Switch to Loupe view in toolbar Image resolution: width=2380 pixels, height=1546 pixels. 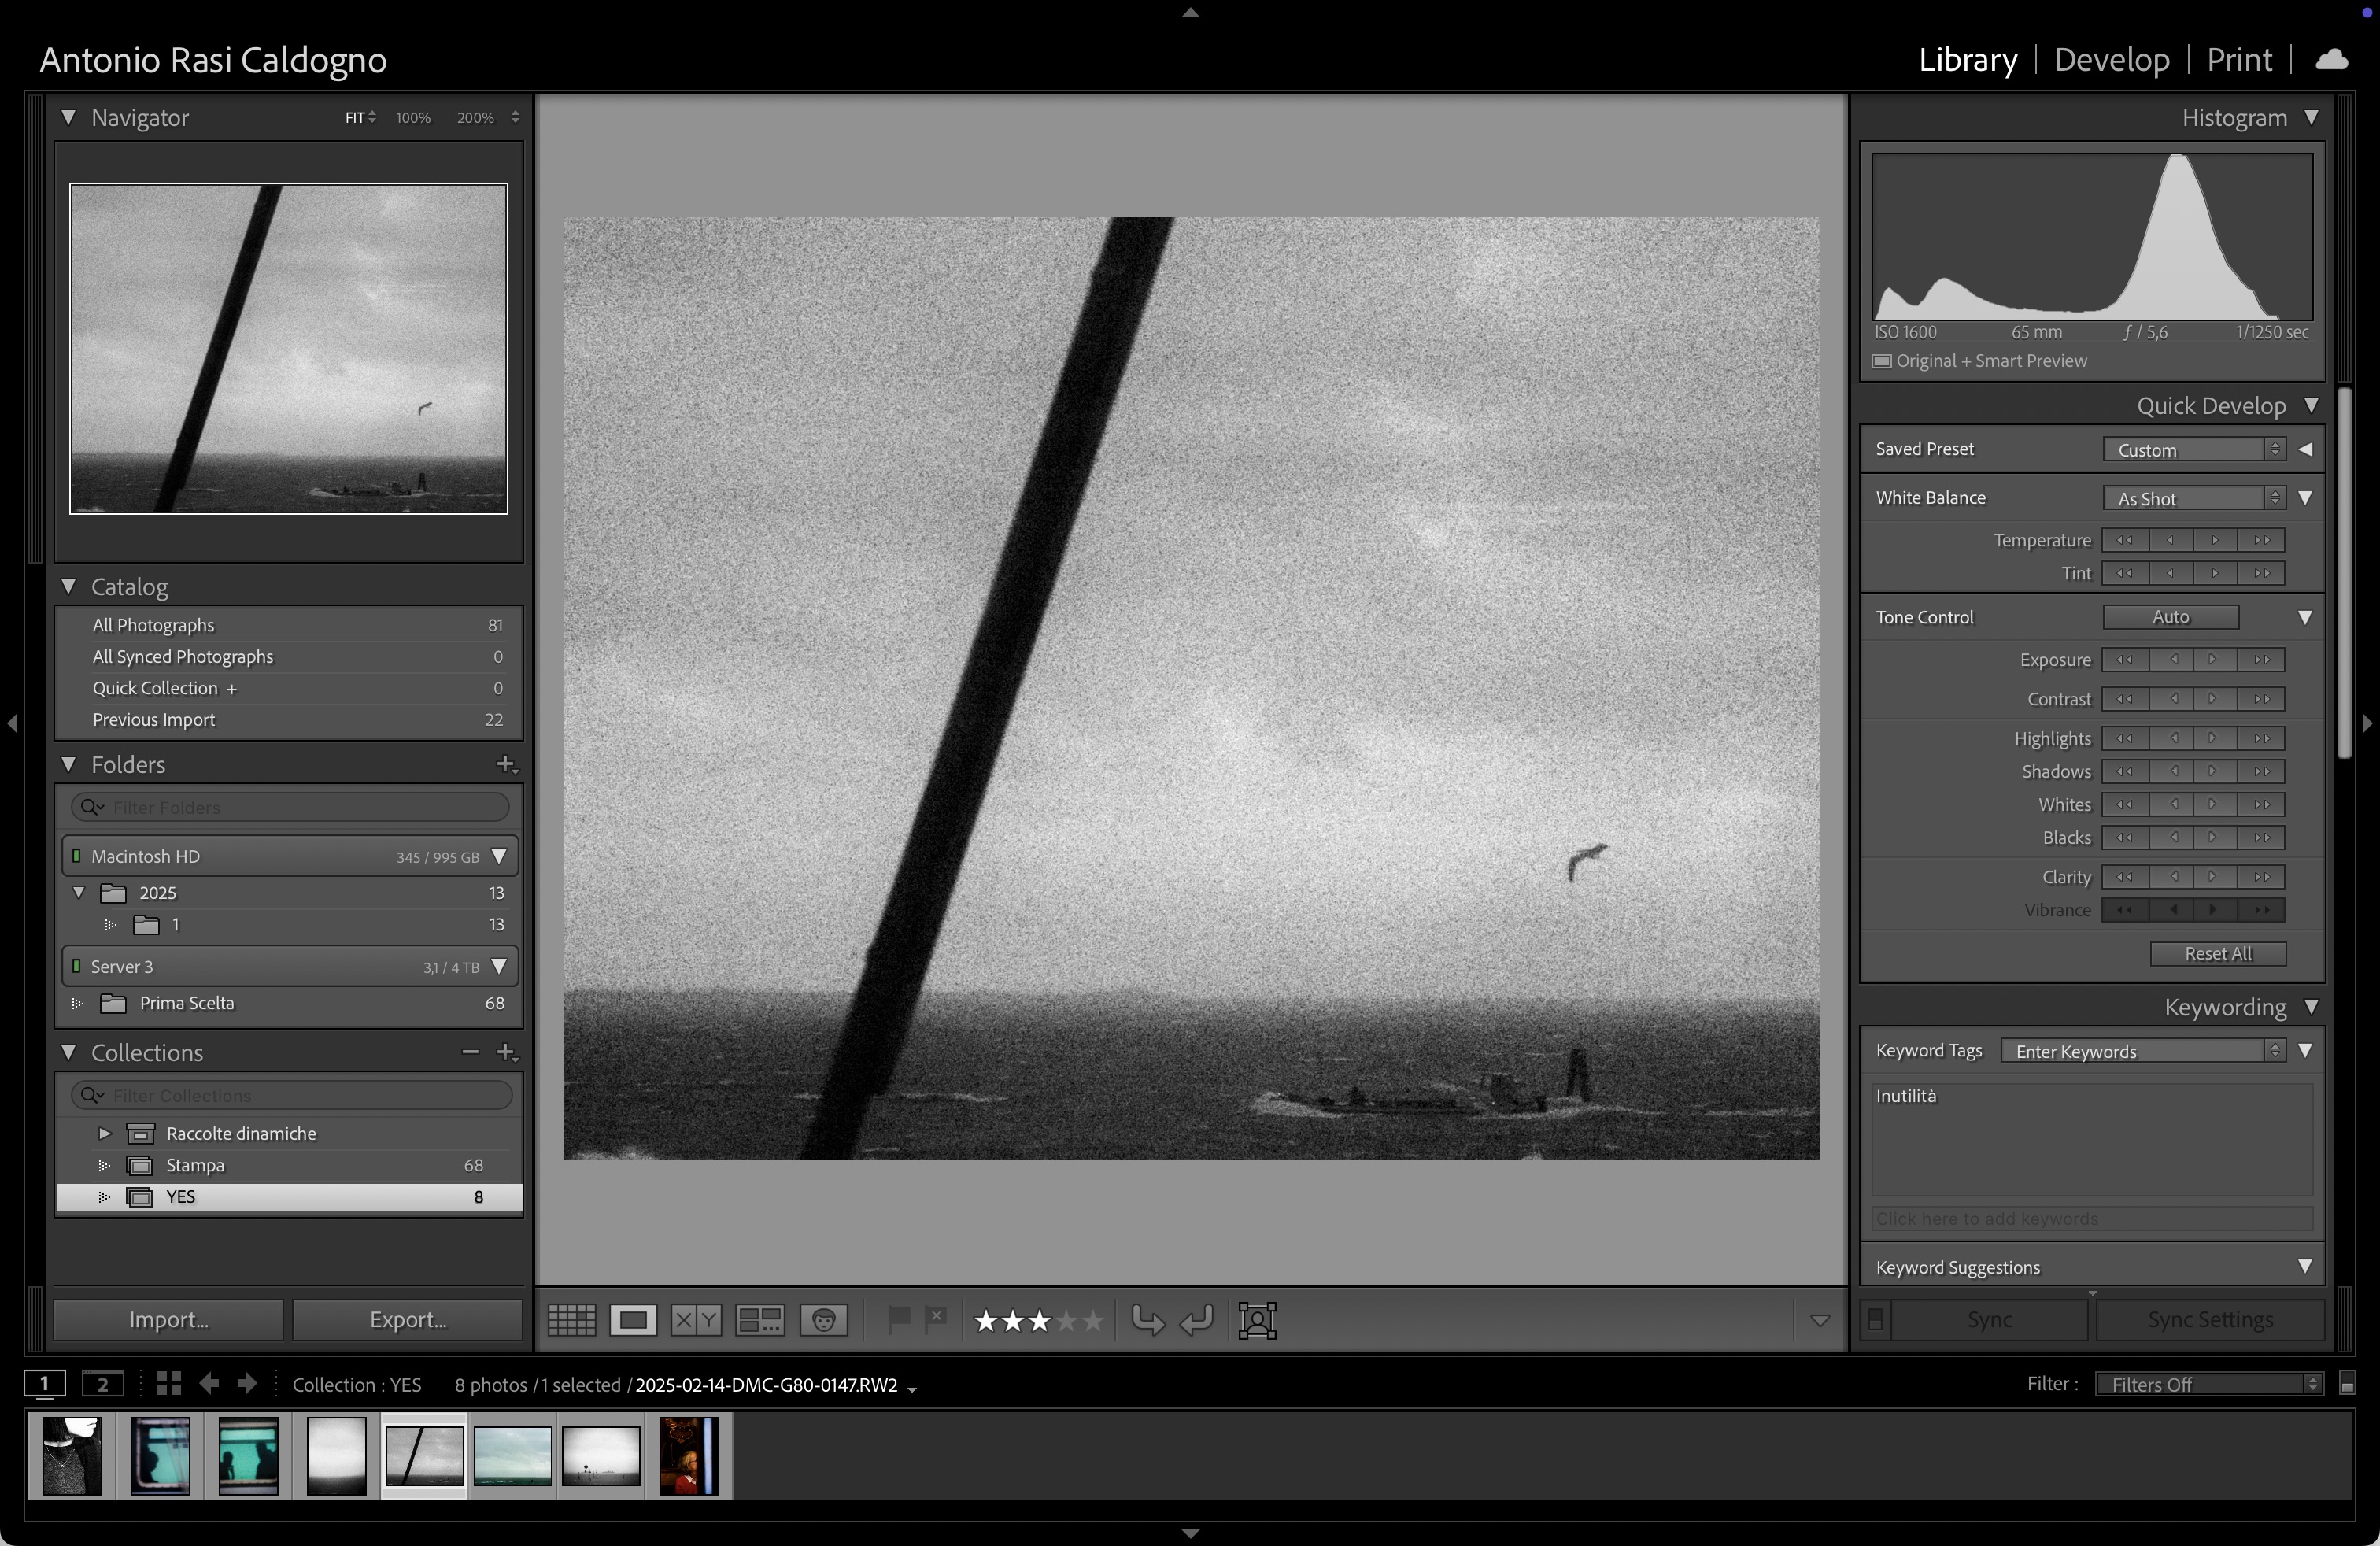[x=633, y=1320]
